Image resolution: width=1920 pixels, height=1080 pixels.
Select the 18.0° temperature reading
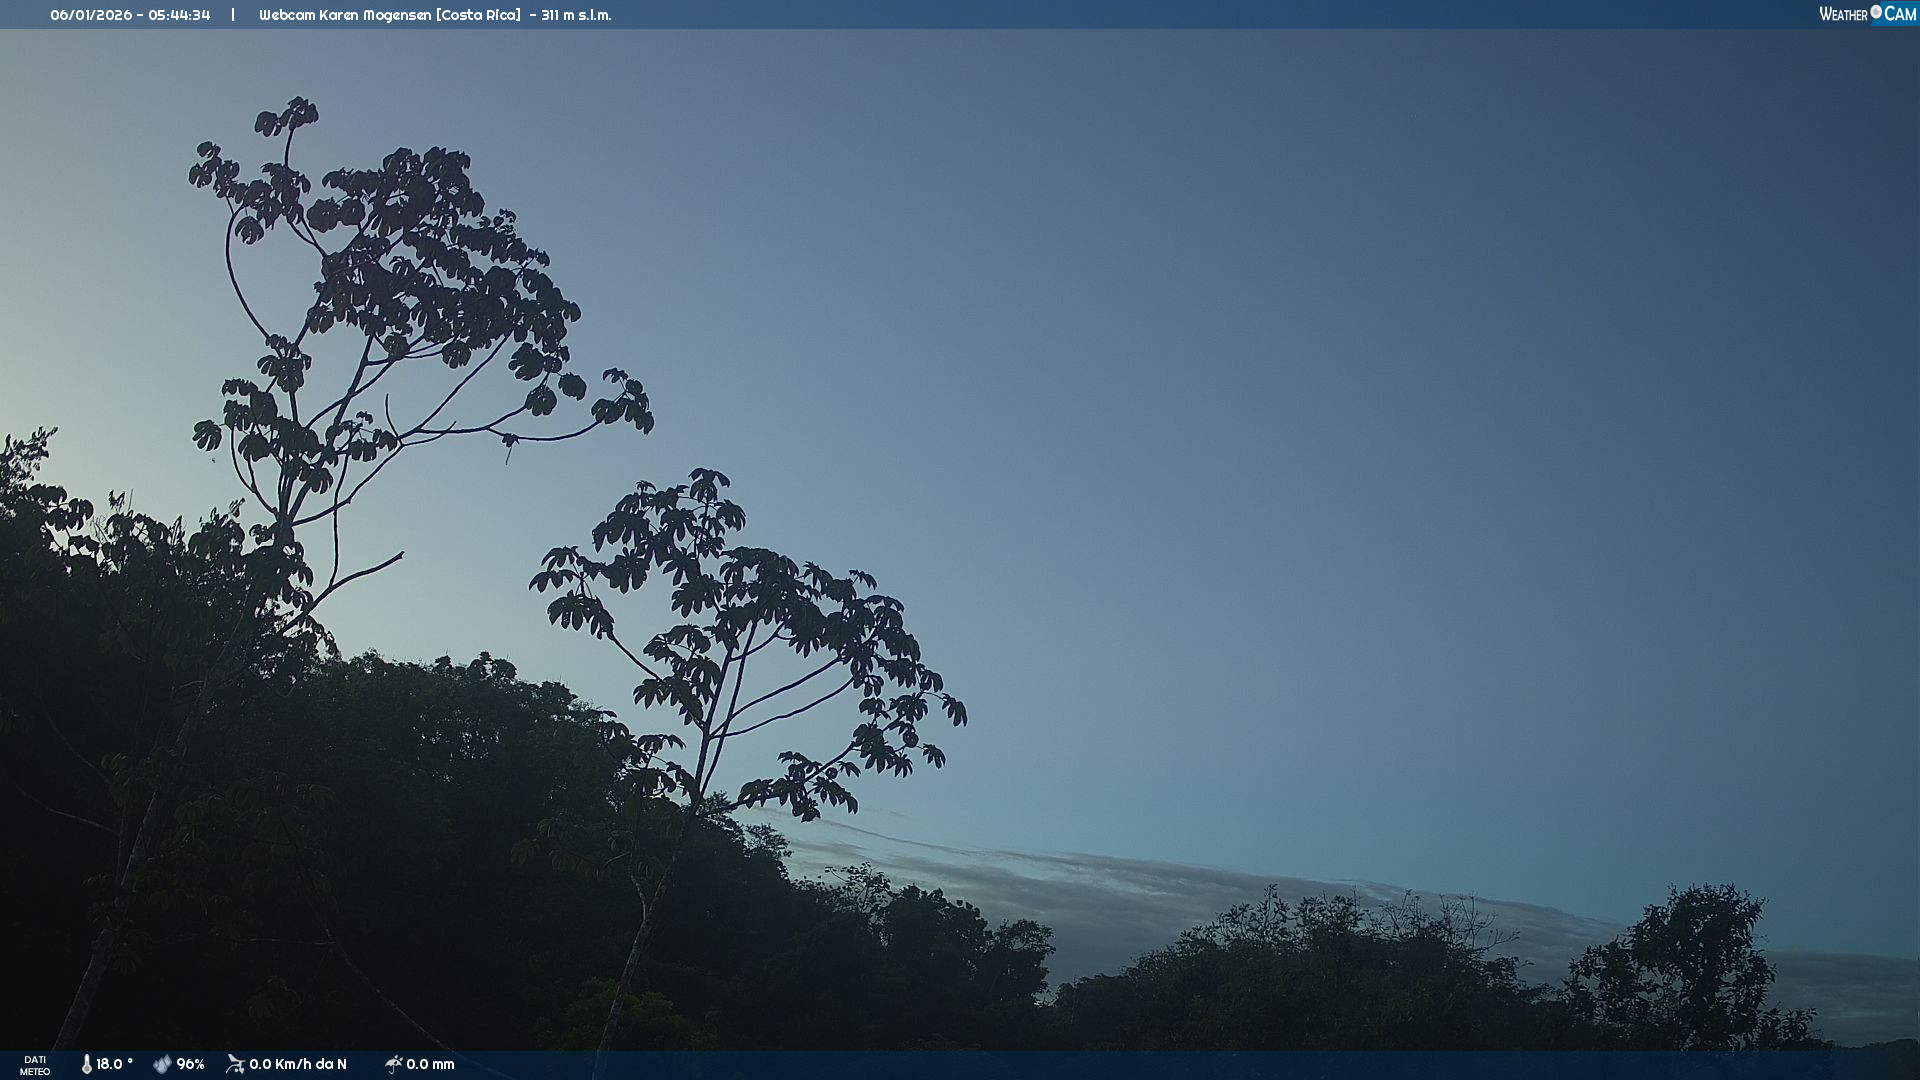(114, 1064)
